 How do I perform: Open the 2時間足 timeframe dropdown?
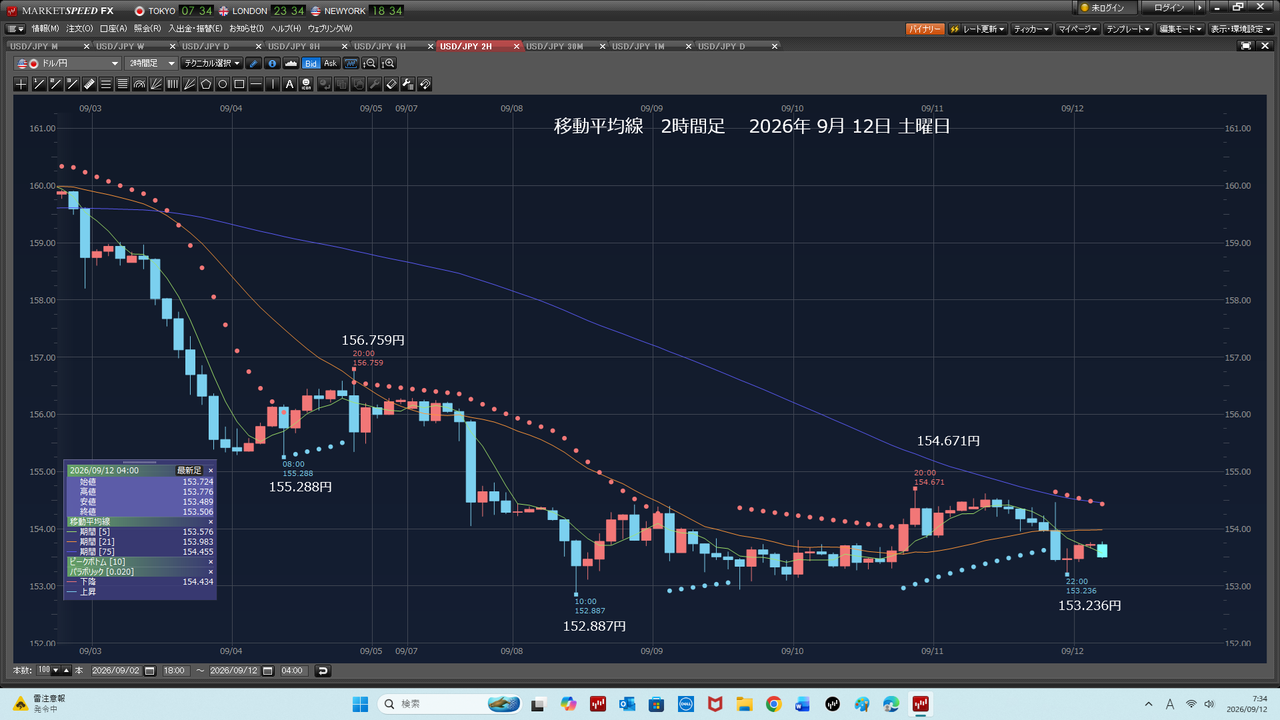151,63
